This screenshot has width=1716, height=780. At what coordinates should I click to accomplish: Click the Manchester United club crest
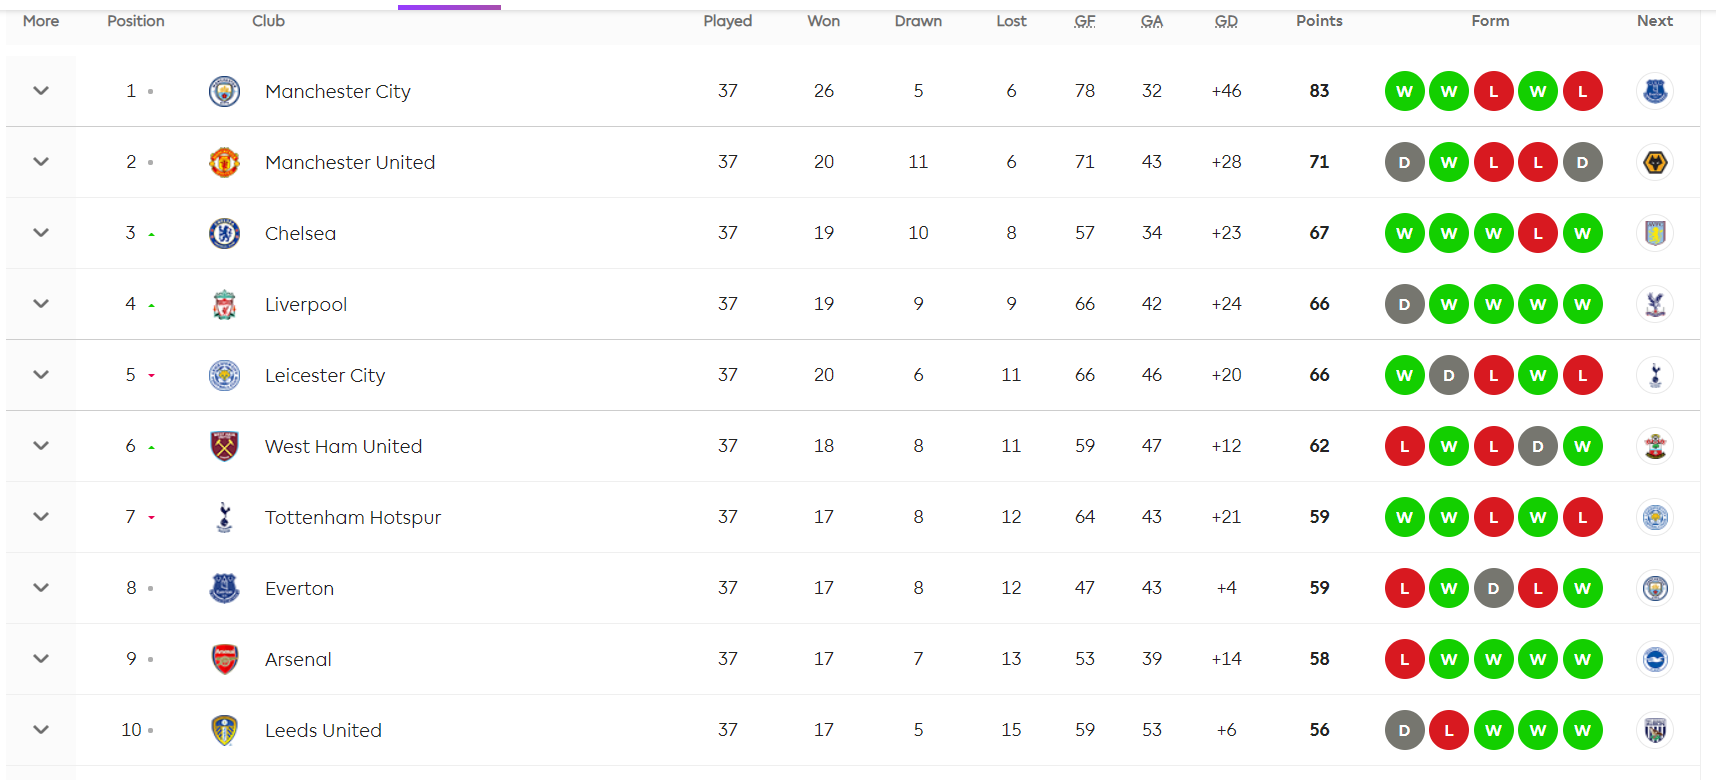[224, 162]
